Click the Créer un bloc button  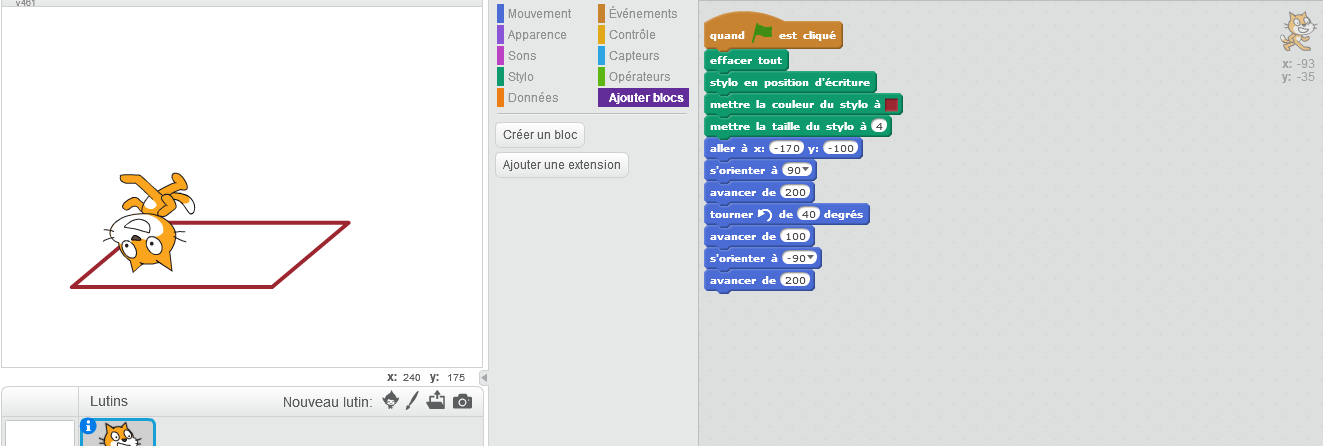540,134
